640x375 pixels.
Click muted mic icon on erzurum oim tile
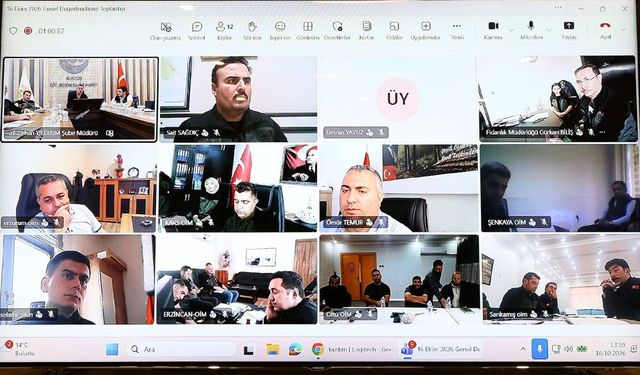pyautogui.click(x=56, y=222)
